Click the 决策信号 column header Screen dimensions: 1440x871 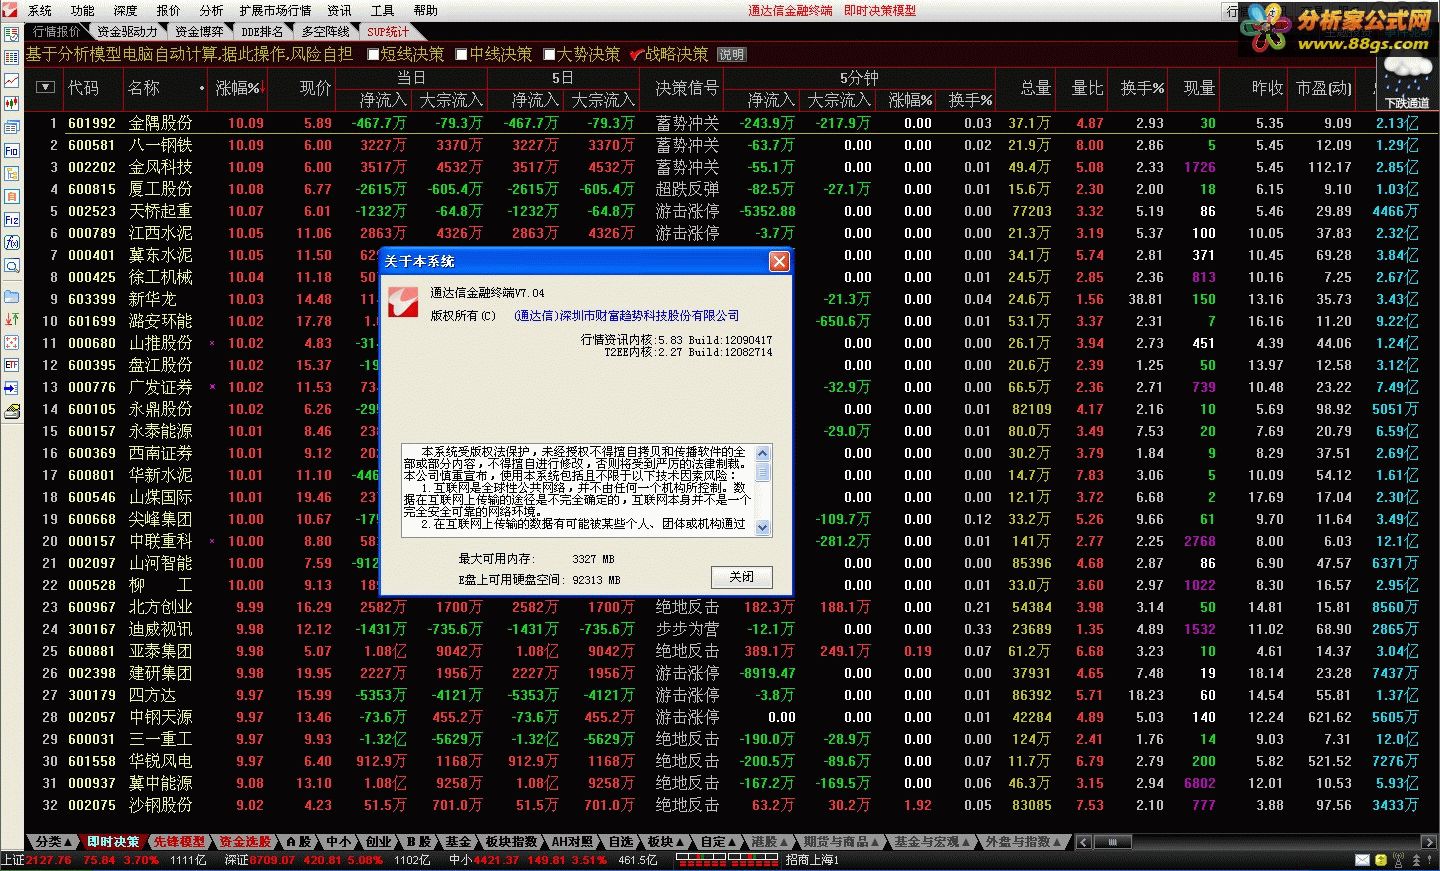click(x=687, y=88)
